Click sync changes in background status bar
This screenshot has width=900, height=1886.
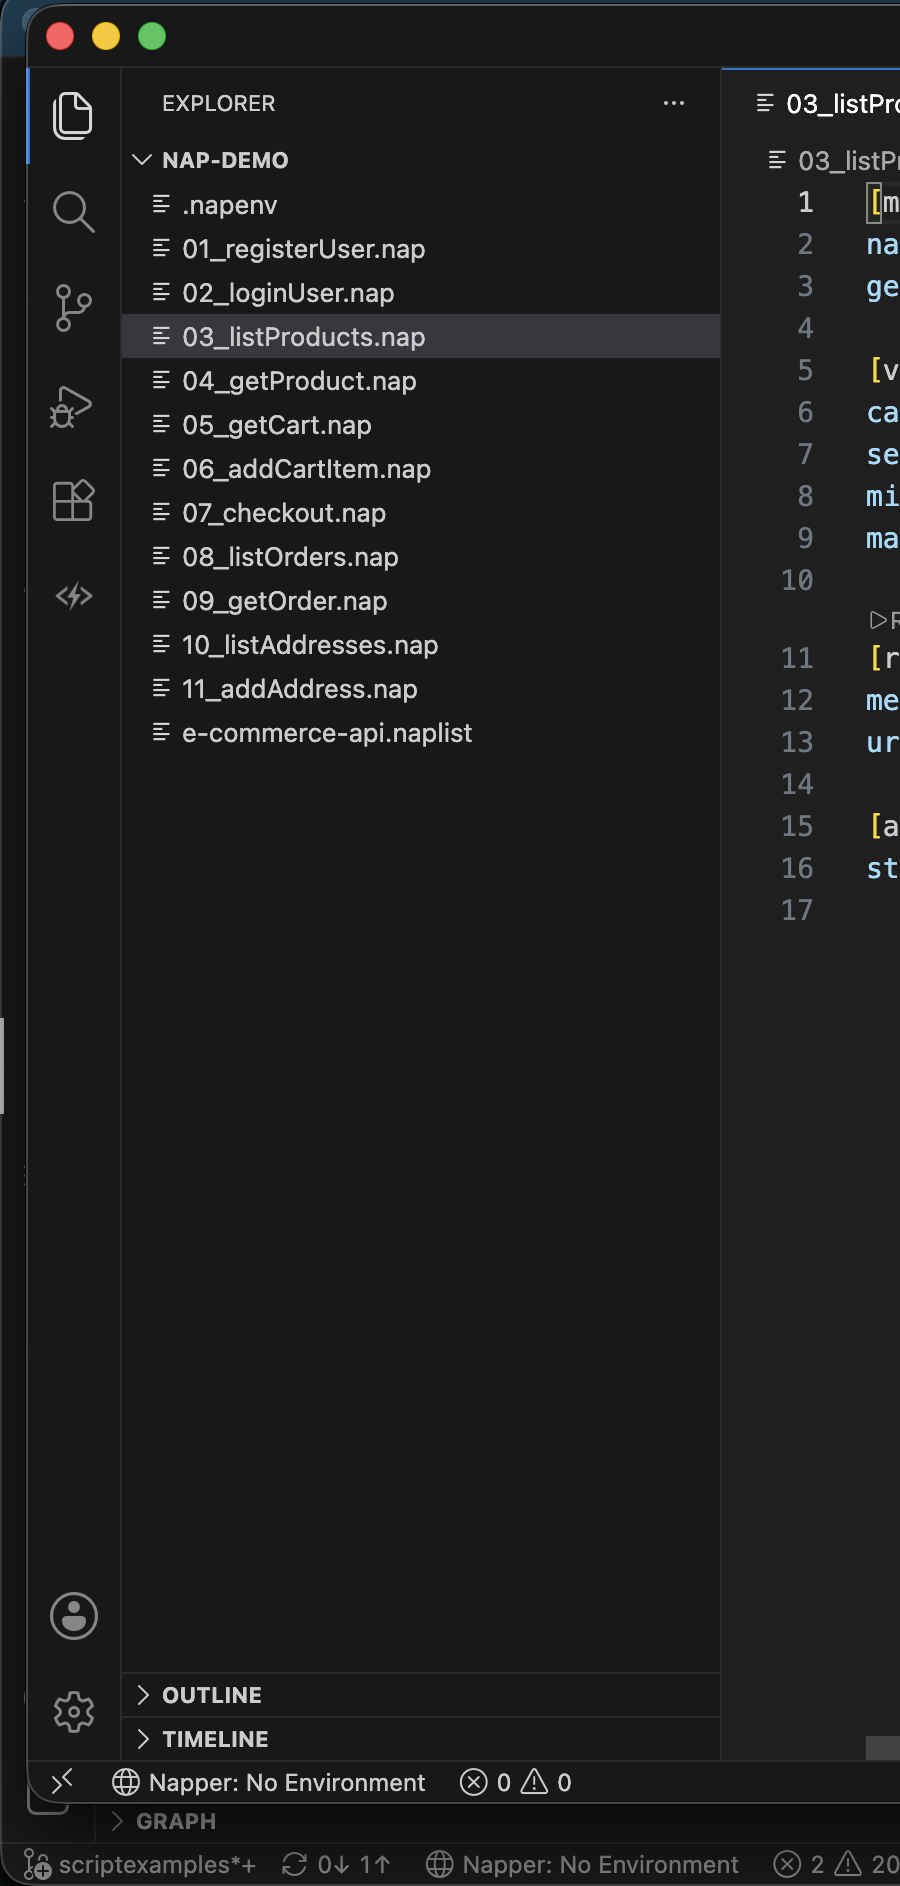pos(336,1864)
